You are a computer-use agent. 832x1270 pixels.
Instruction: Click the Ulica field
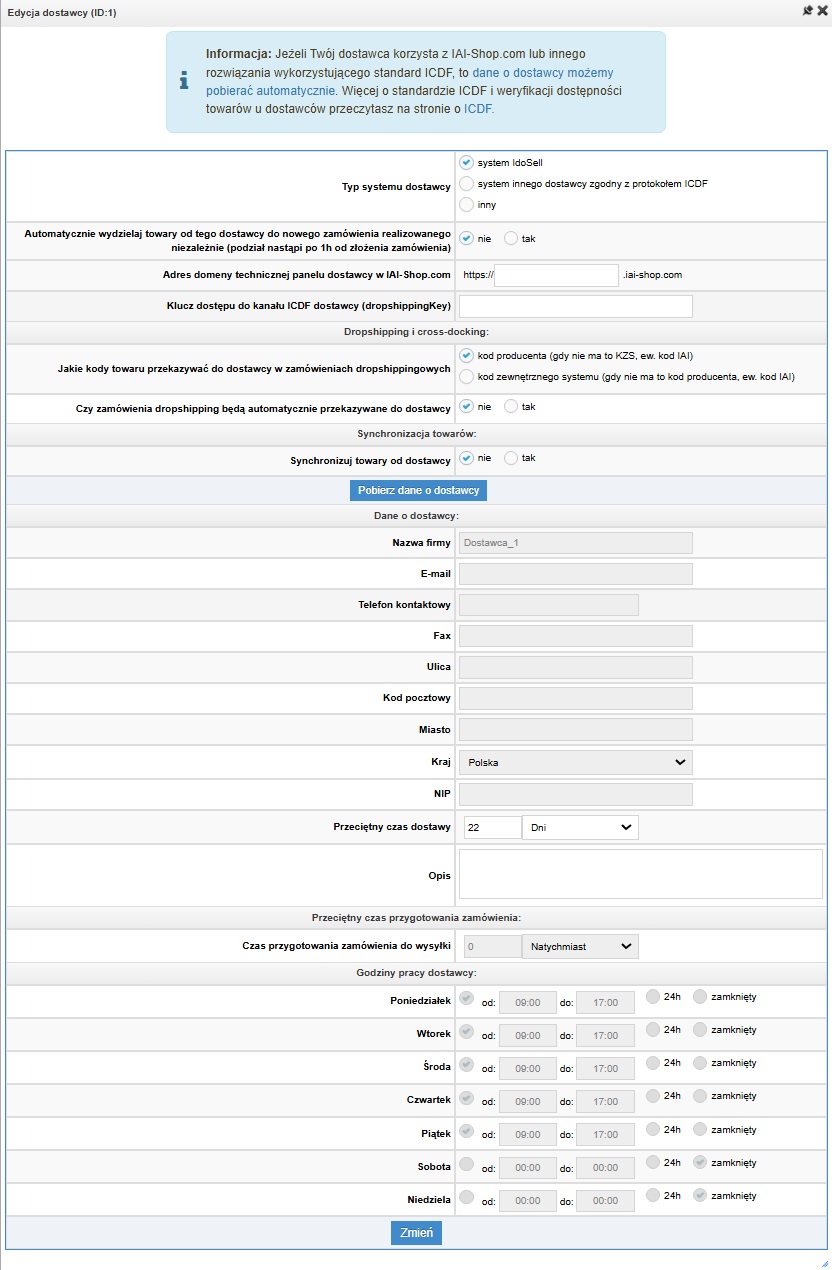[576, 667]
